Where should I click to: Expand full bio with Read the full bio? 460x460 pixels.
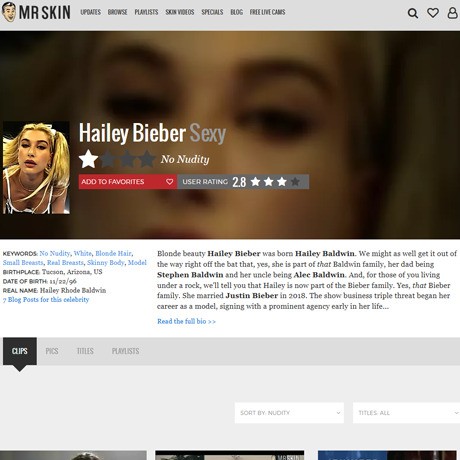pyautogui.click(x=186, y=321)
